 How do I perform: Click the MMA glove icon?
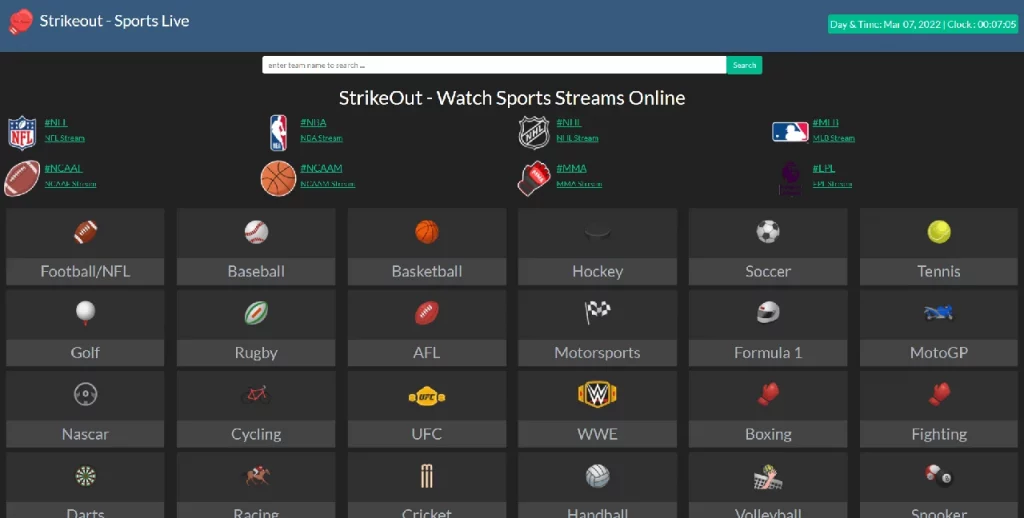point(534,178)
